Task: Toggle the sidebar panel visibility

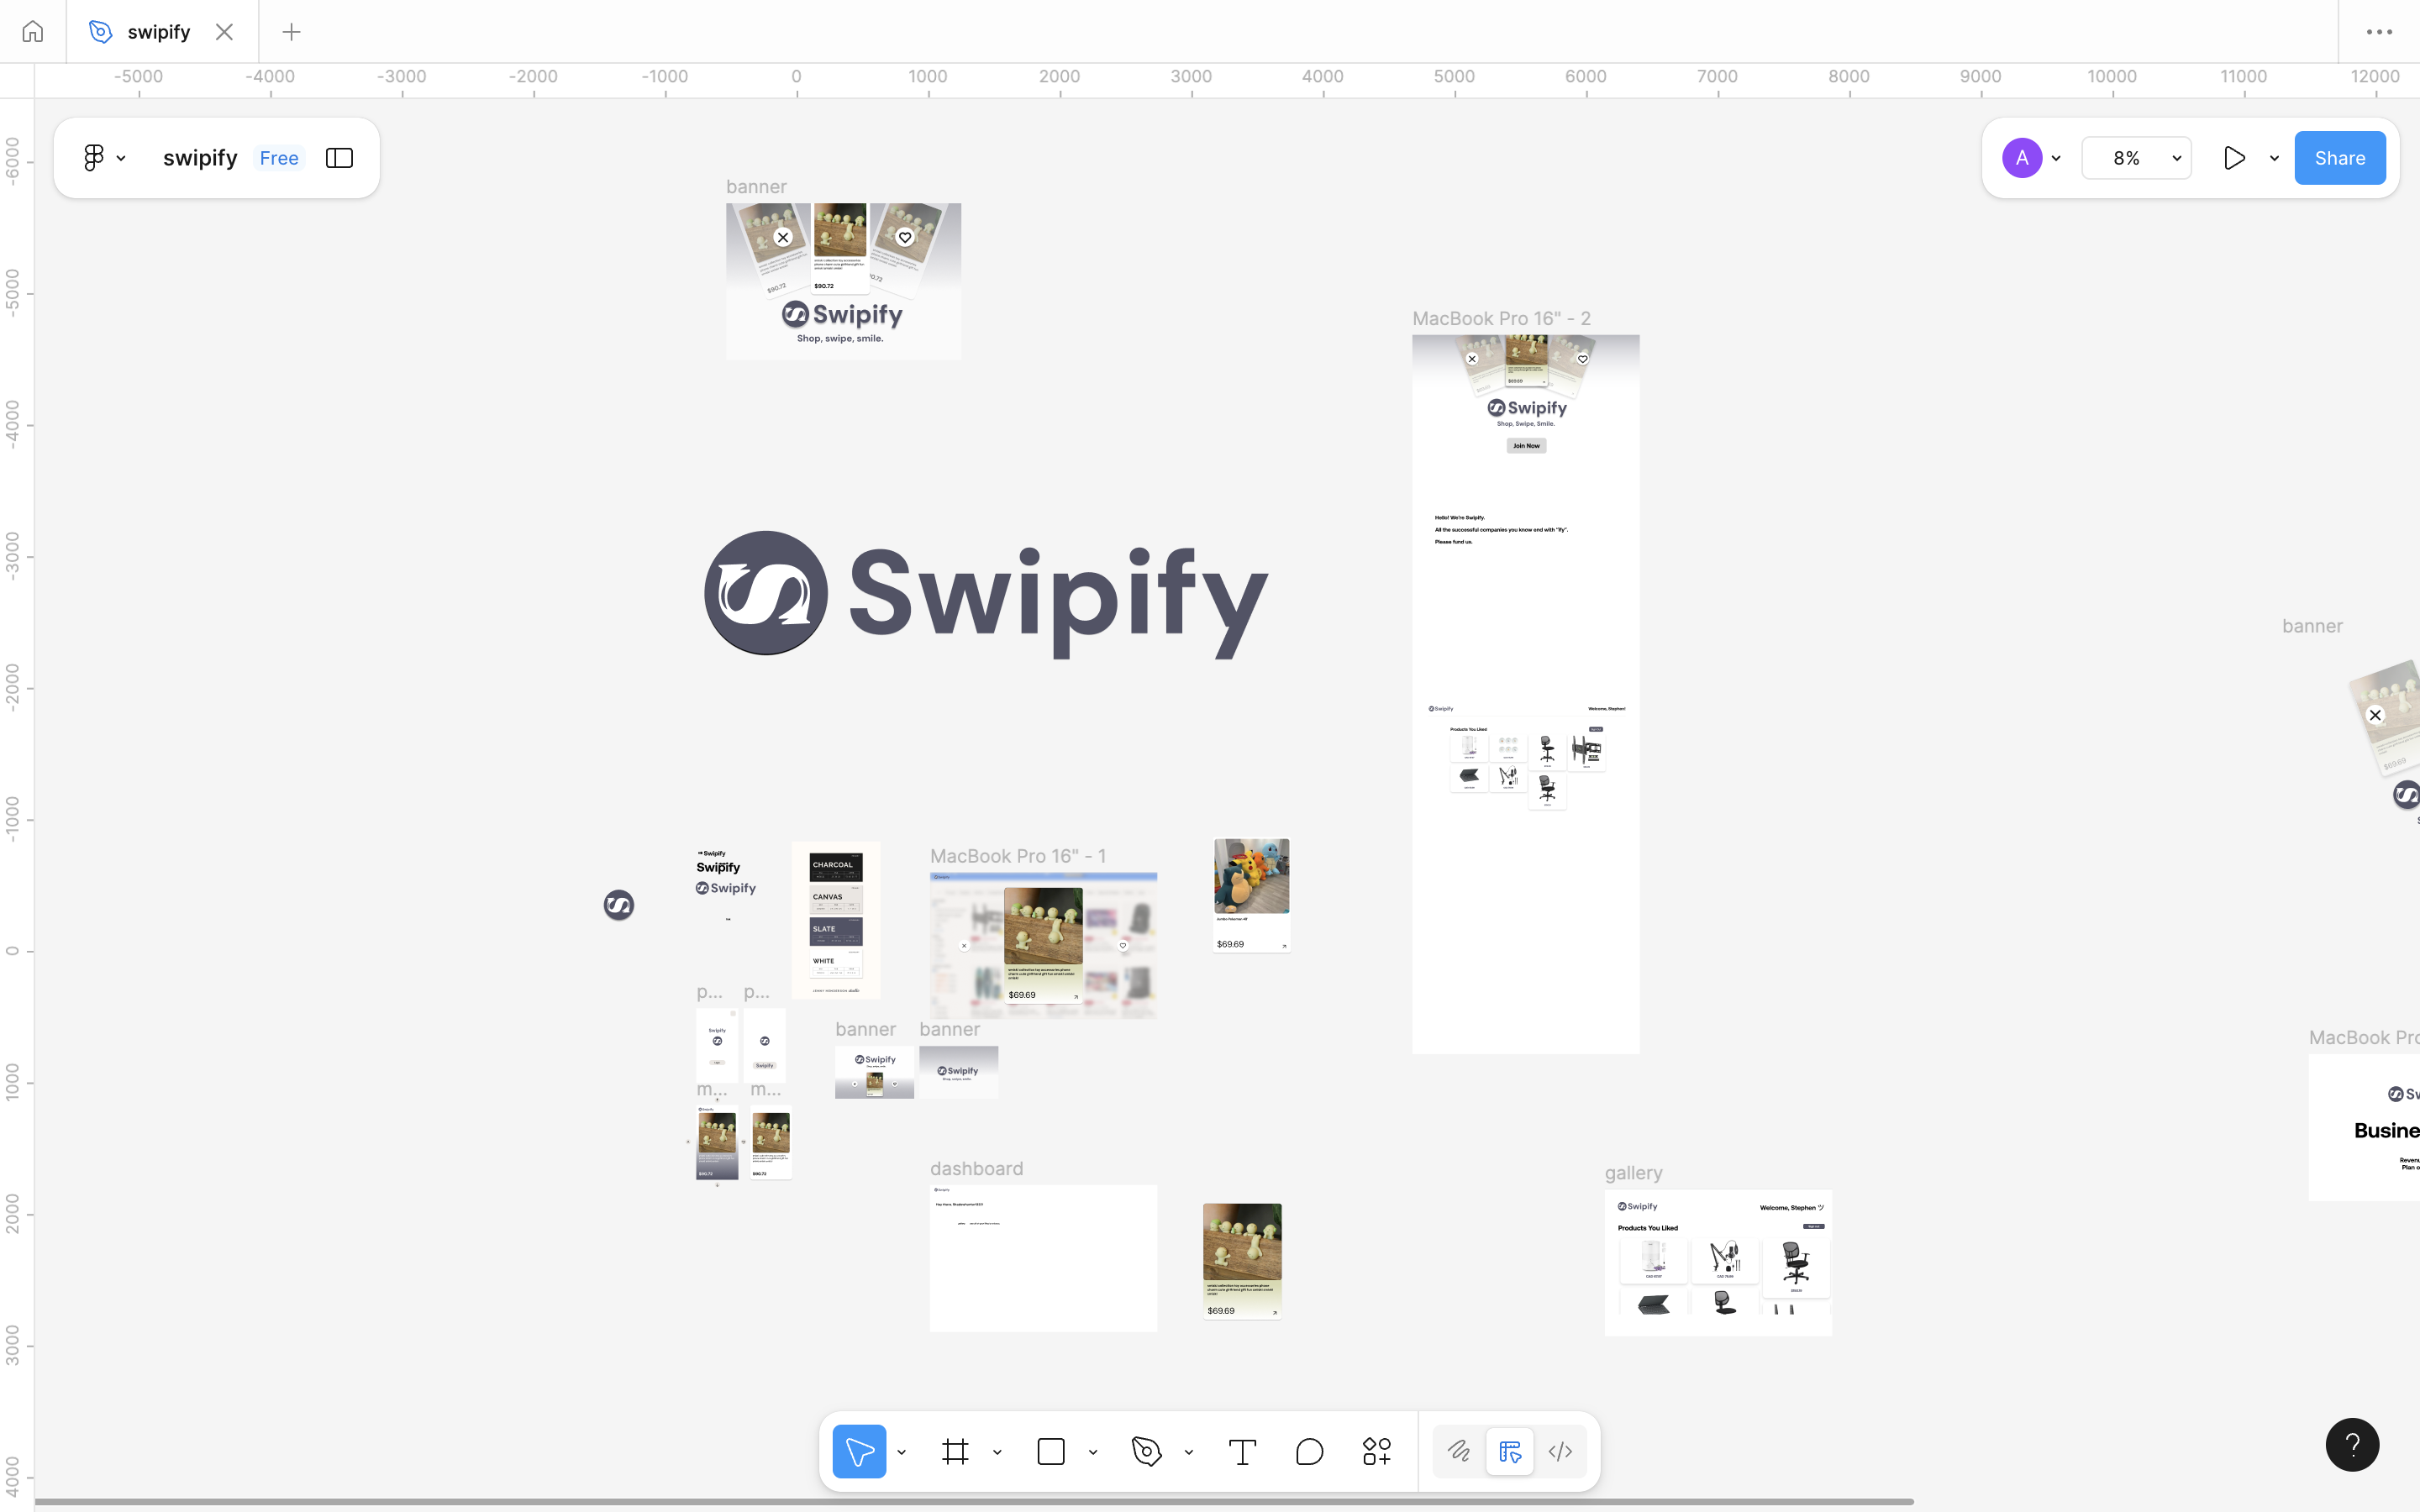Action: 339,158
